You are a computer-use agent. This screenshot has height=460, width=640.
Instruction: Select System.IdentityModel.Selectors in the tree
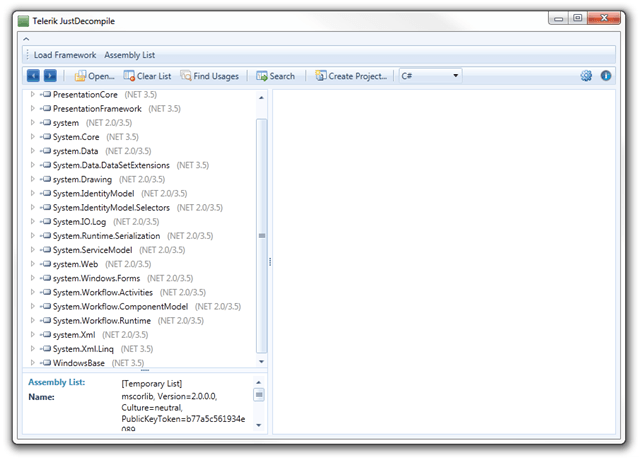coord(111,208)
